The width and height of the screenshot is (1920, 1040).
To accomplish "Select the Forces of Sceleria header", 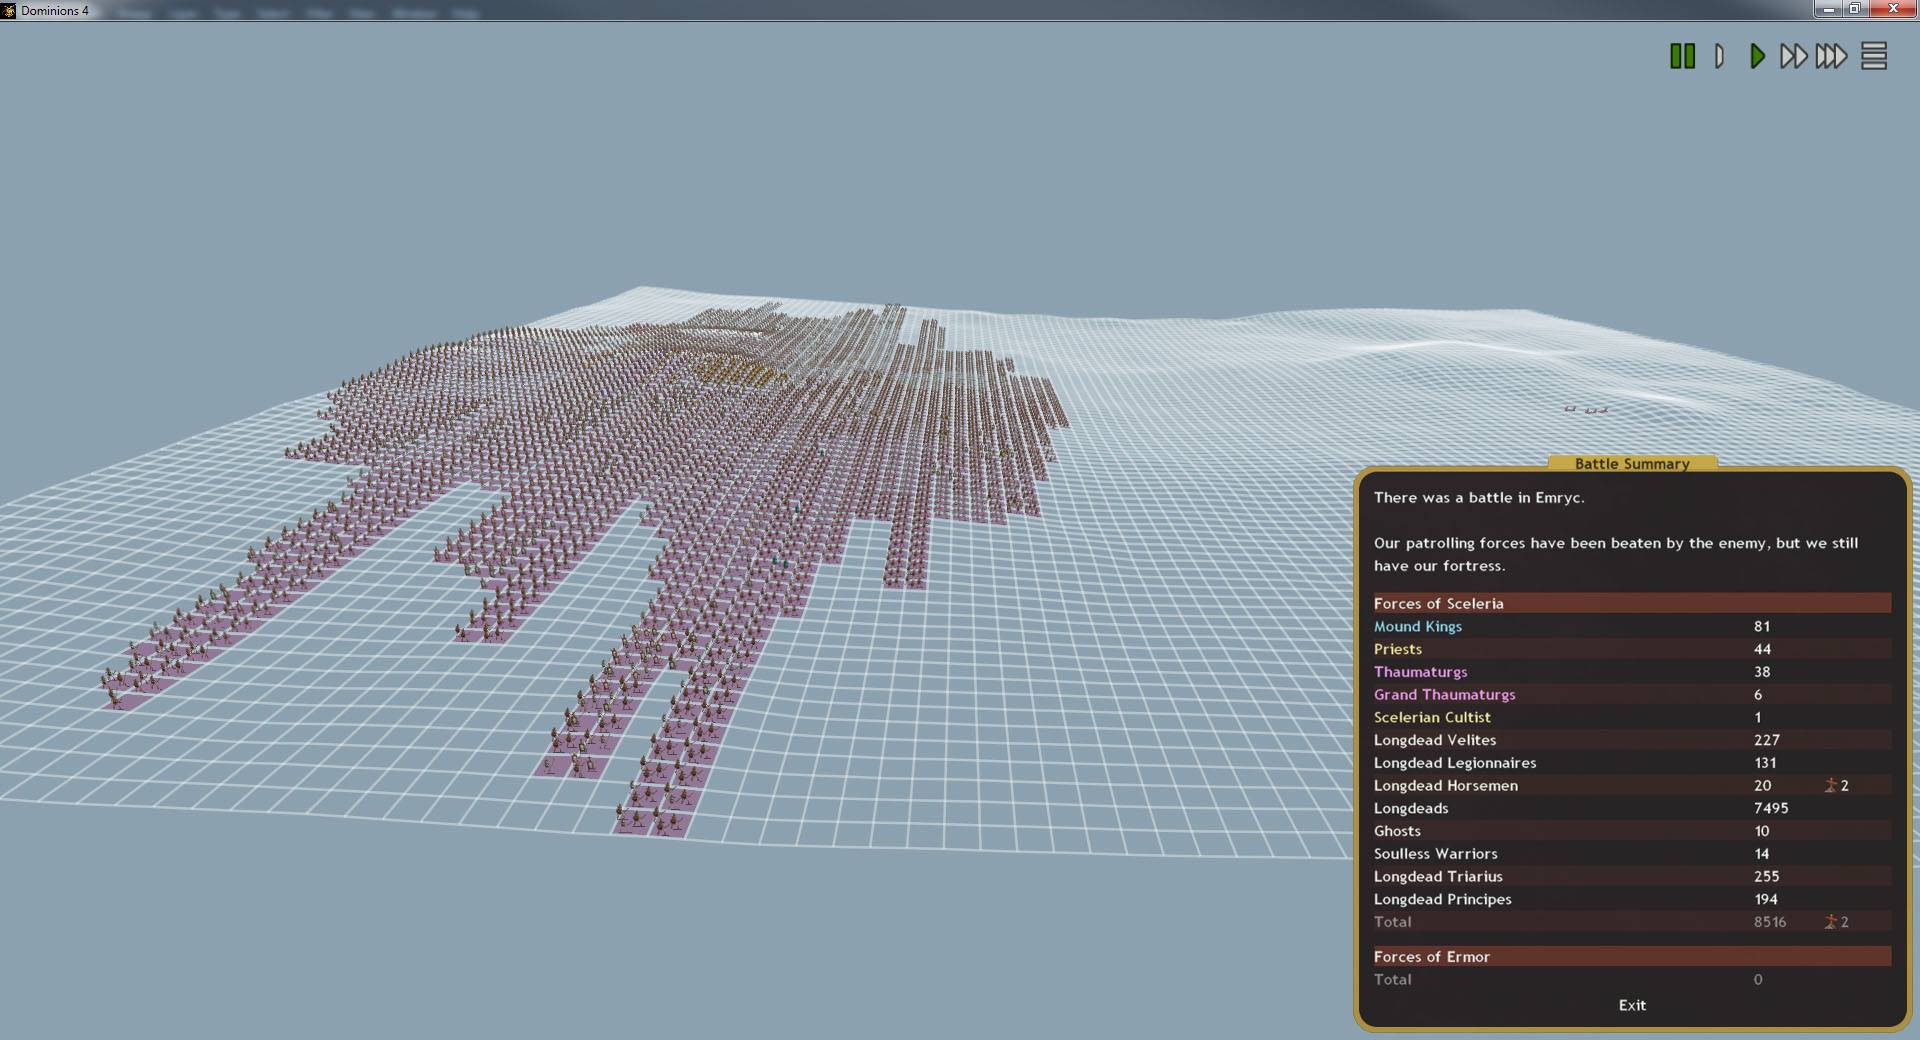I will [1632, 603].
